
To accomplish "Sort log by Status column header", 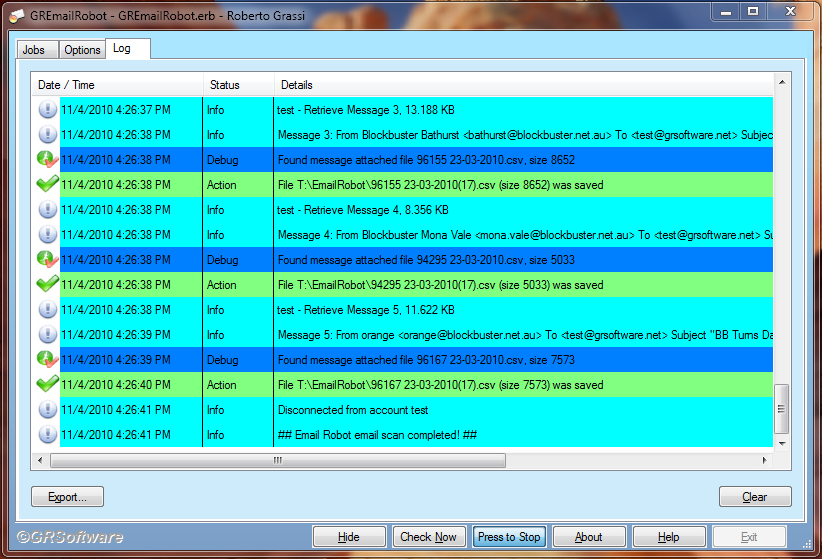I will click(x=238, y=85).
